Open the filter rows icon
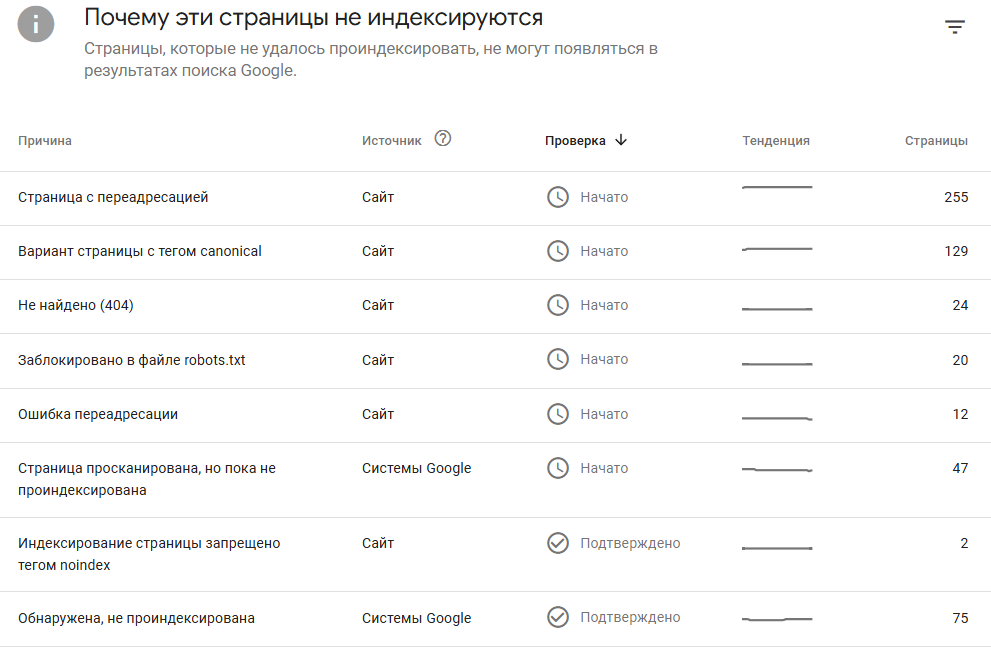The width and height of the screenshot is (991, 651). 954,27
